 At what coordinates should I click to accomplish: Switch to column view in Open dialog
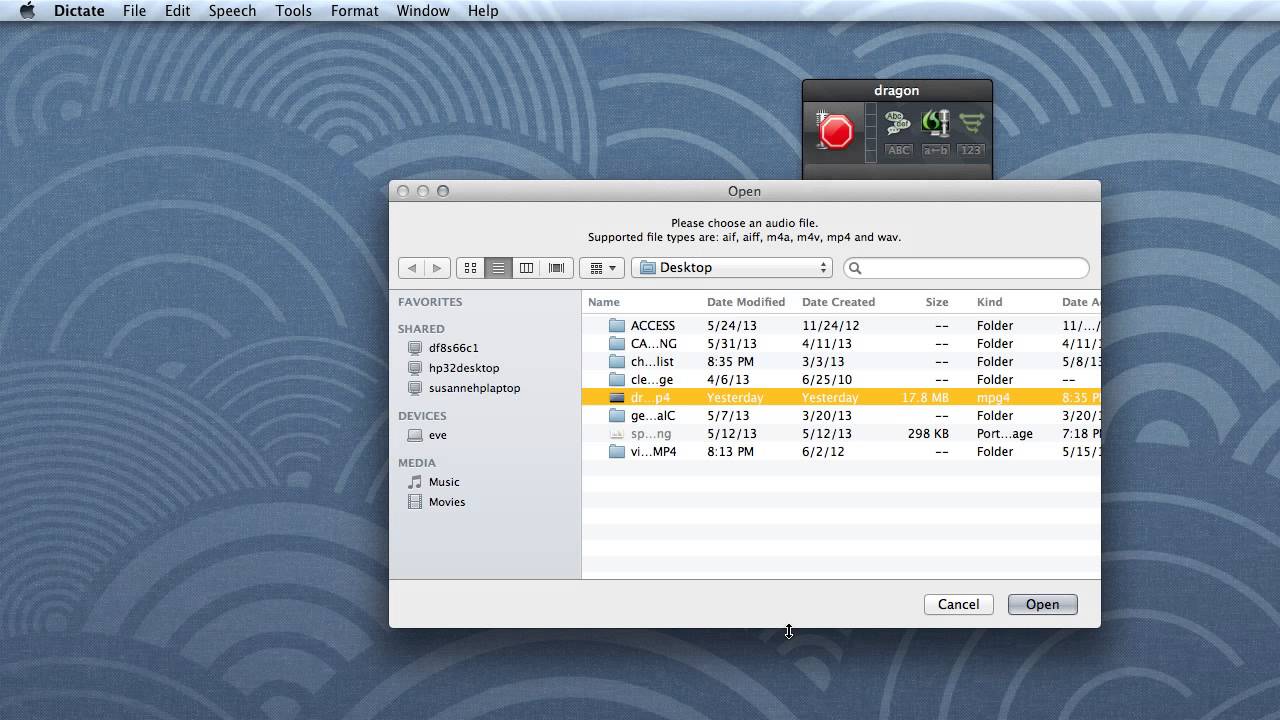tap(526, 268)
